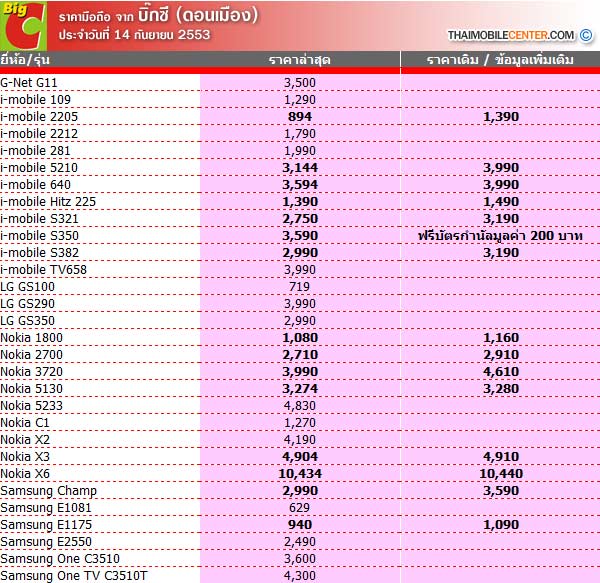Viewport: 600px width, 583px height.
Task: Click the 2,490 price of Samsung E2550
Action: point(300,542)
